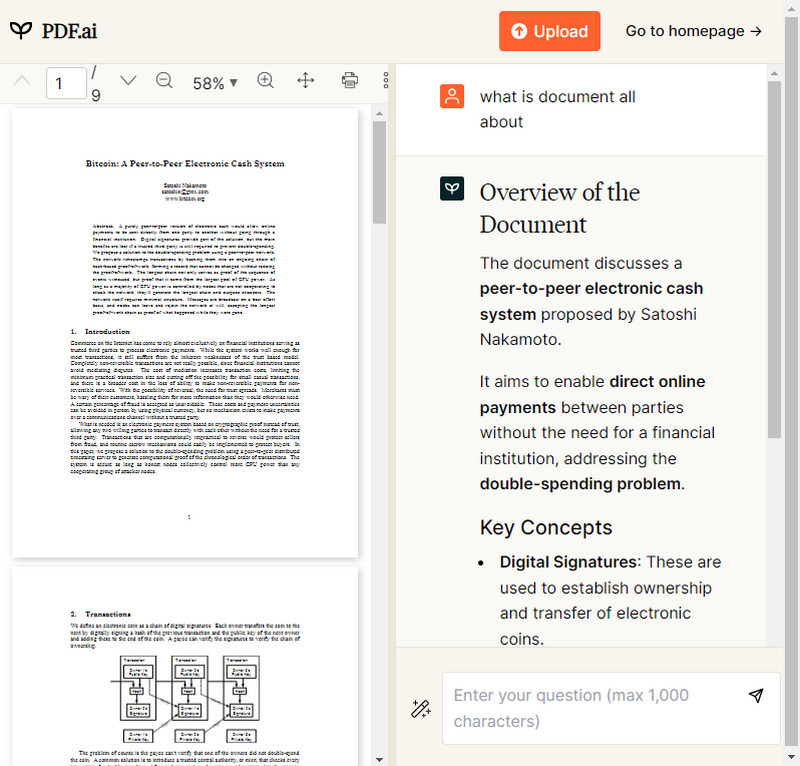This screenshot has width=800, height=766.
Task: Click the PDF.ai logo icon
Action: (21, 31)
